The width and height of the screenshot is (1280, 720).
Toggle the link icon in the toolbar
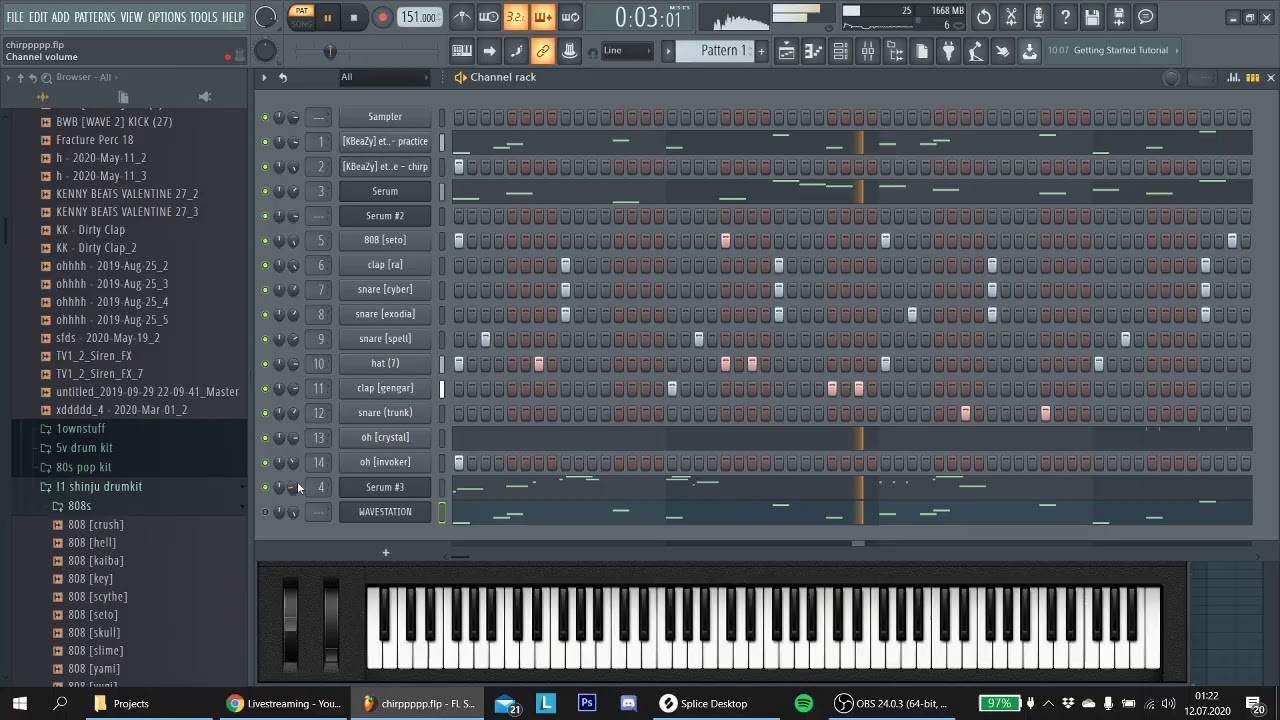(x=543, y=51)
